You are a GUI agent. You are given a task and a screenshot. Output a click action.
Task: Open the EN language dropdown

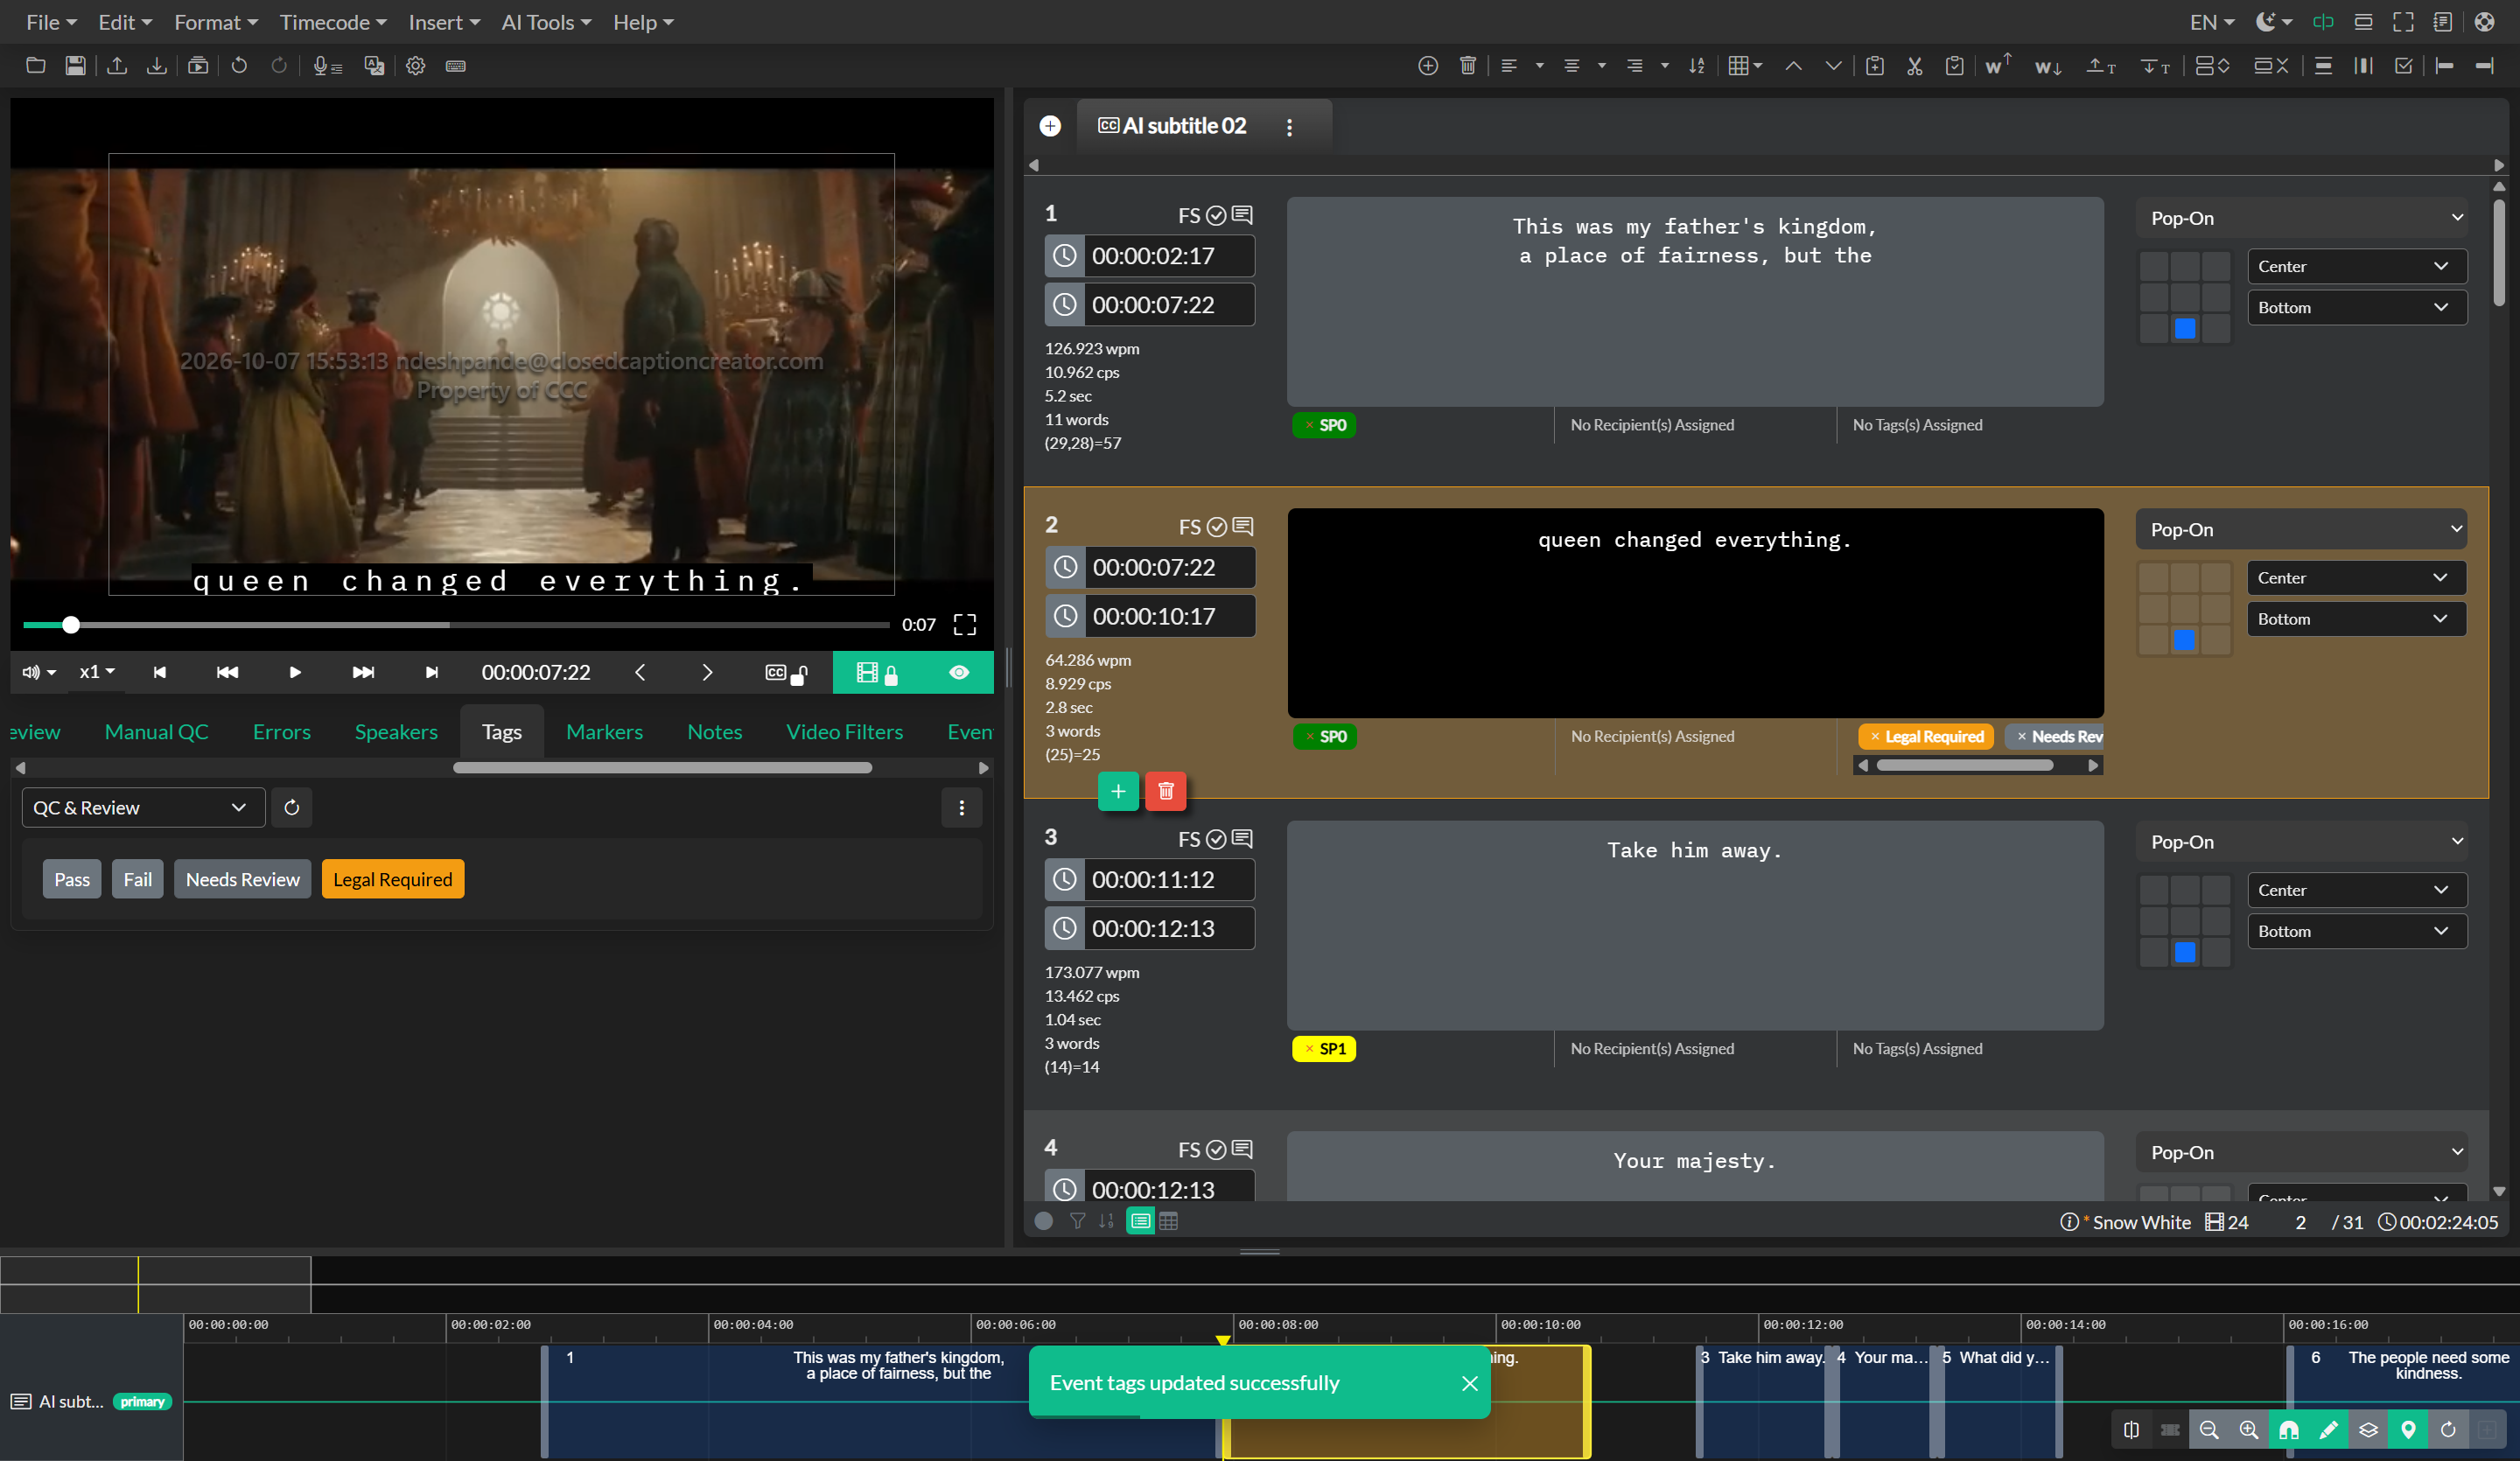click(x=2211, y=22)
